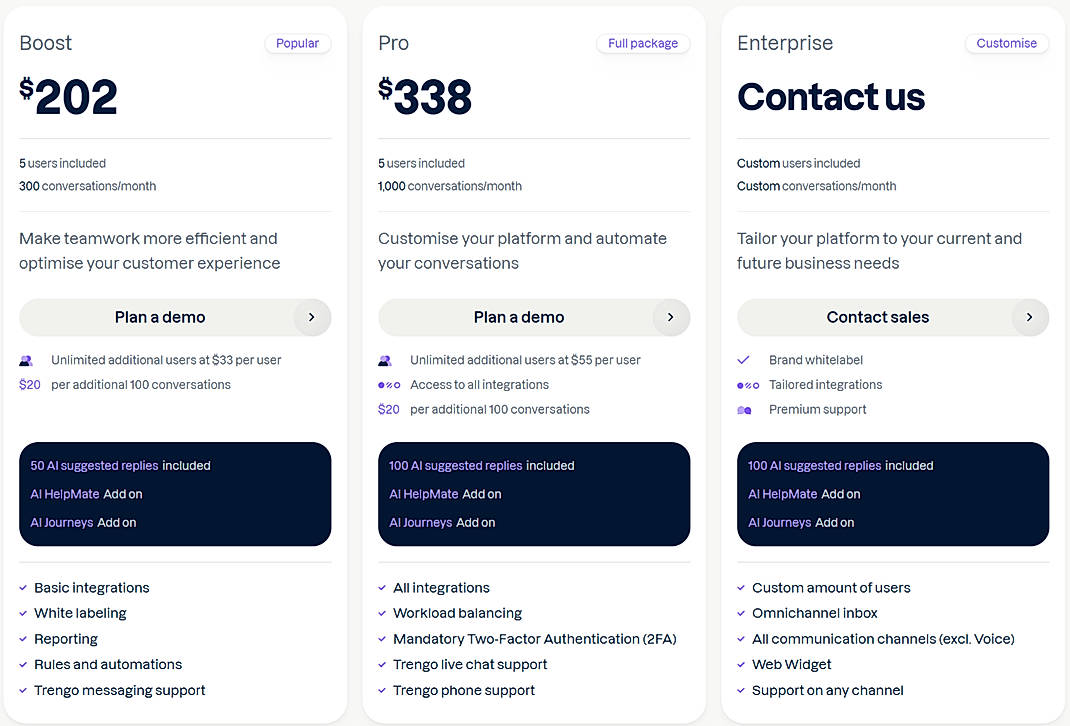Click the users icon beside unlimited additional users
The width and height of the screenshot is (1070, 726).
(28, 359)
